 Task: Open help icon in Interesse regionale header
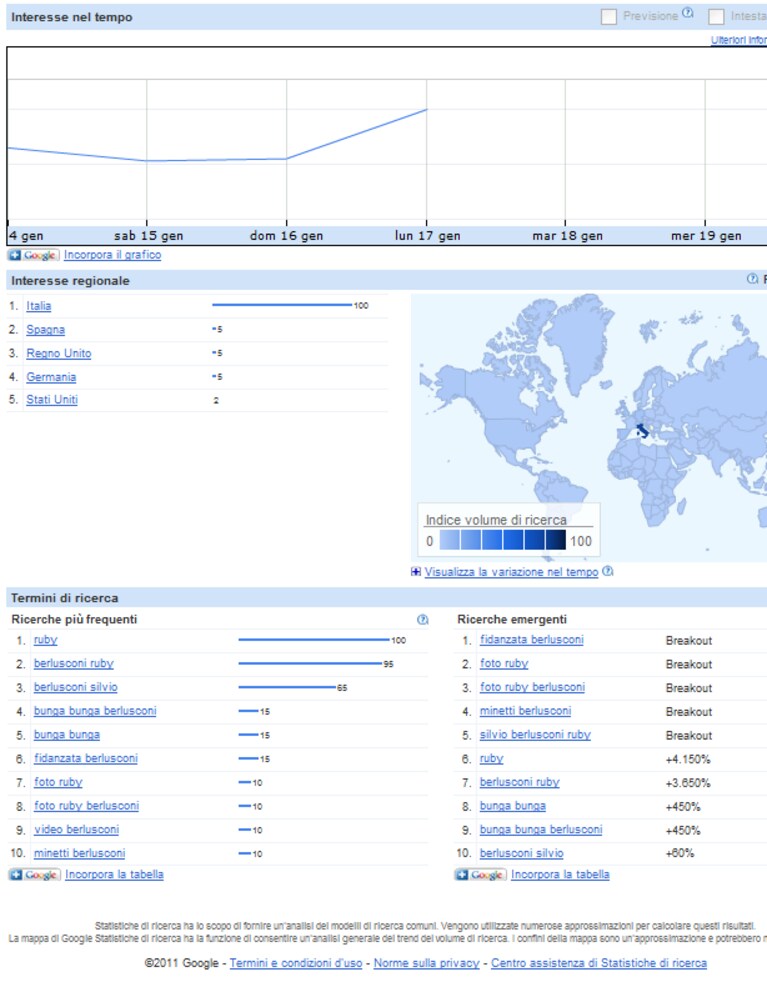[x=752, y=279]
